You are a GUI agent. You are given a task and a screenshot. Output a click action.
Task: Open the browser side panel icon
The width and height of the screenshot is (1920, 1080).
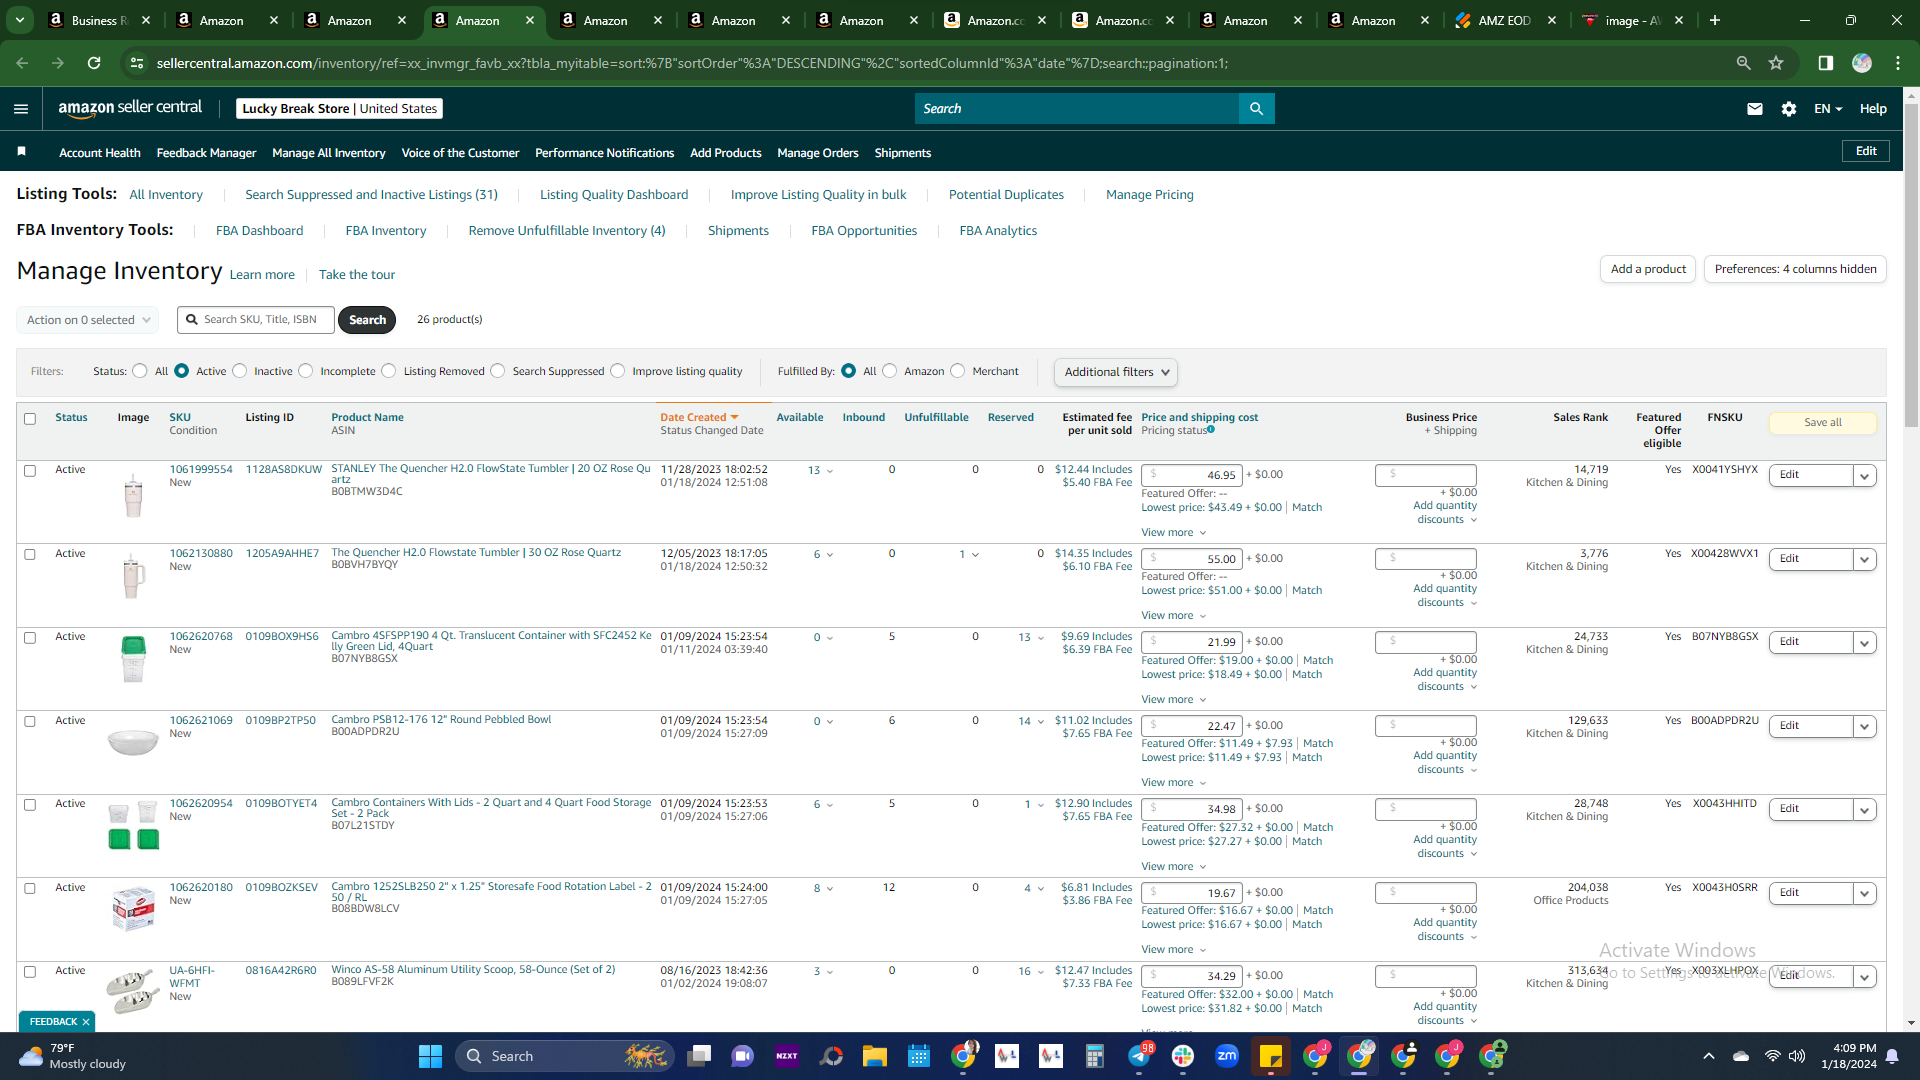point(1826,63)
